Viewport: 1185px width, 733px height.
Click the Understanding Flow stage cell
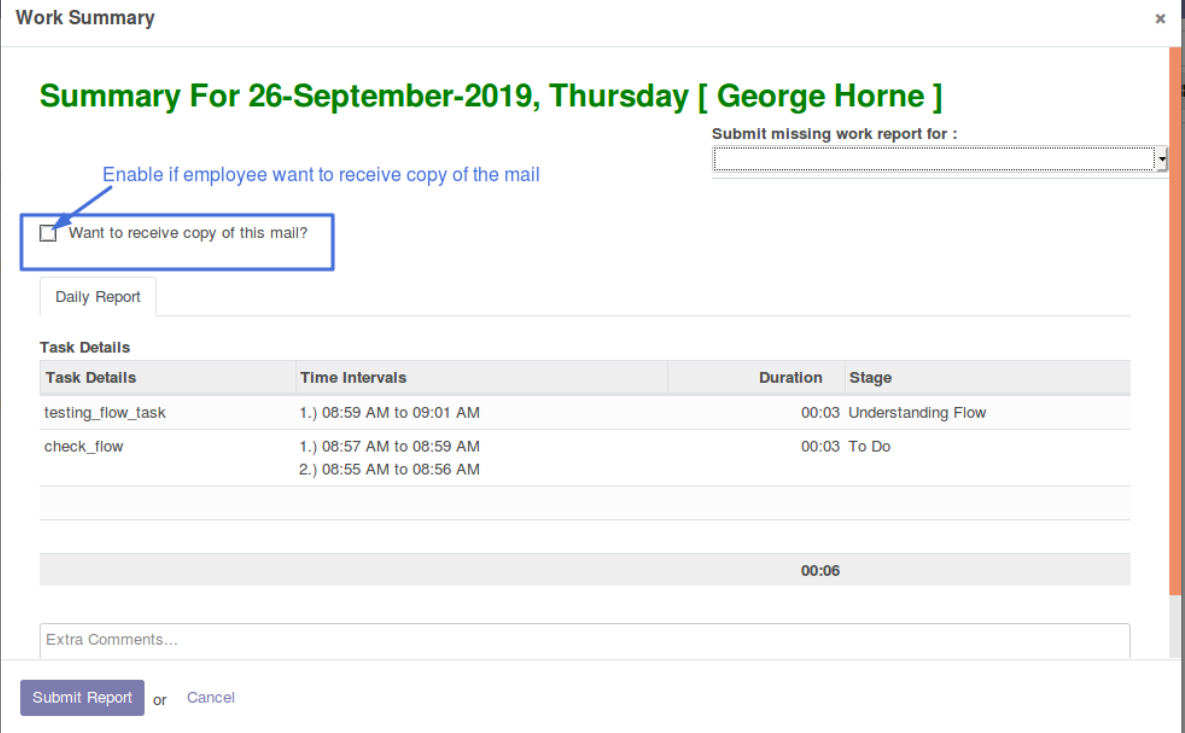917,413
